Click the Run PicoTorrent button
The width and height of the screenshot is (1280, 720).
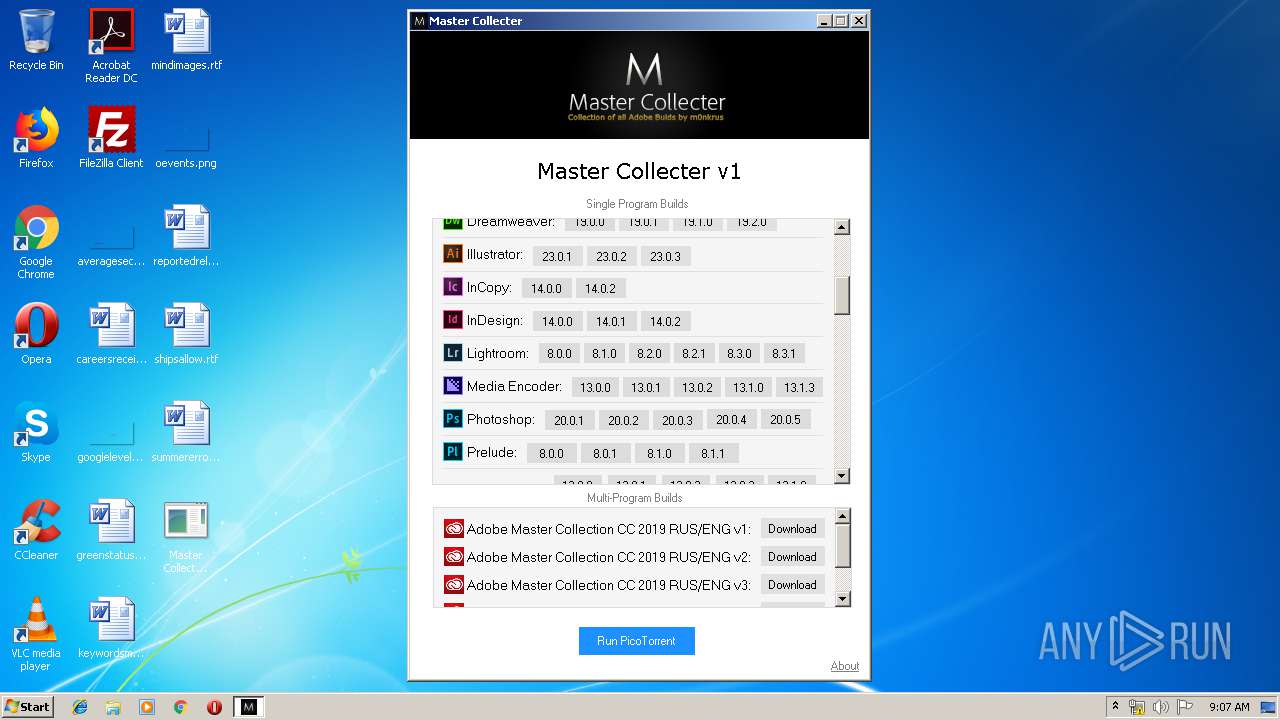[636, 641]
